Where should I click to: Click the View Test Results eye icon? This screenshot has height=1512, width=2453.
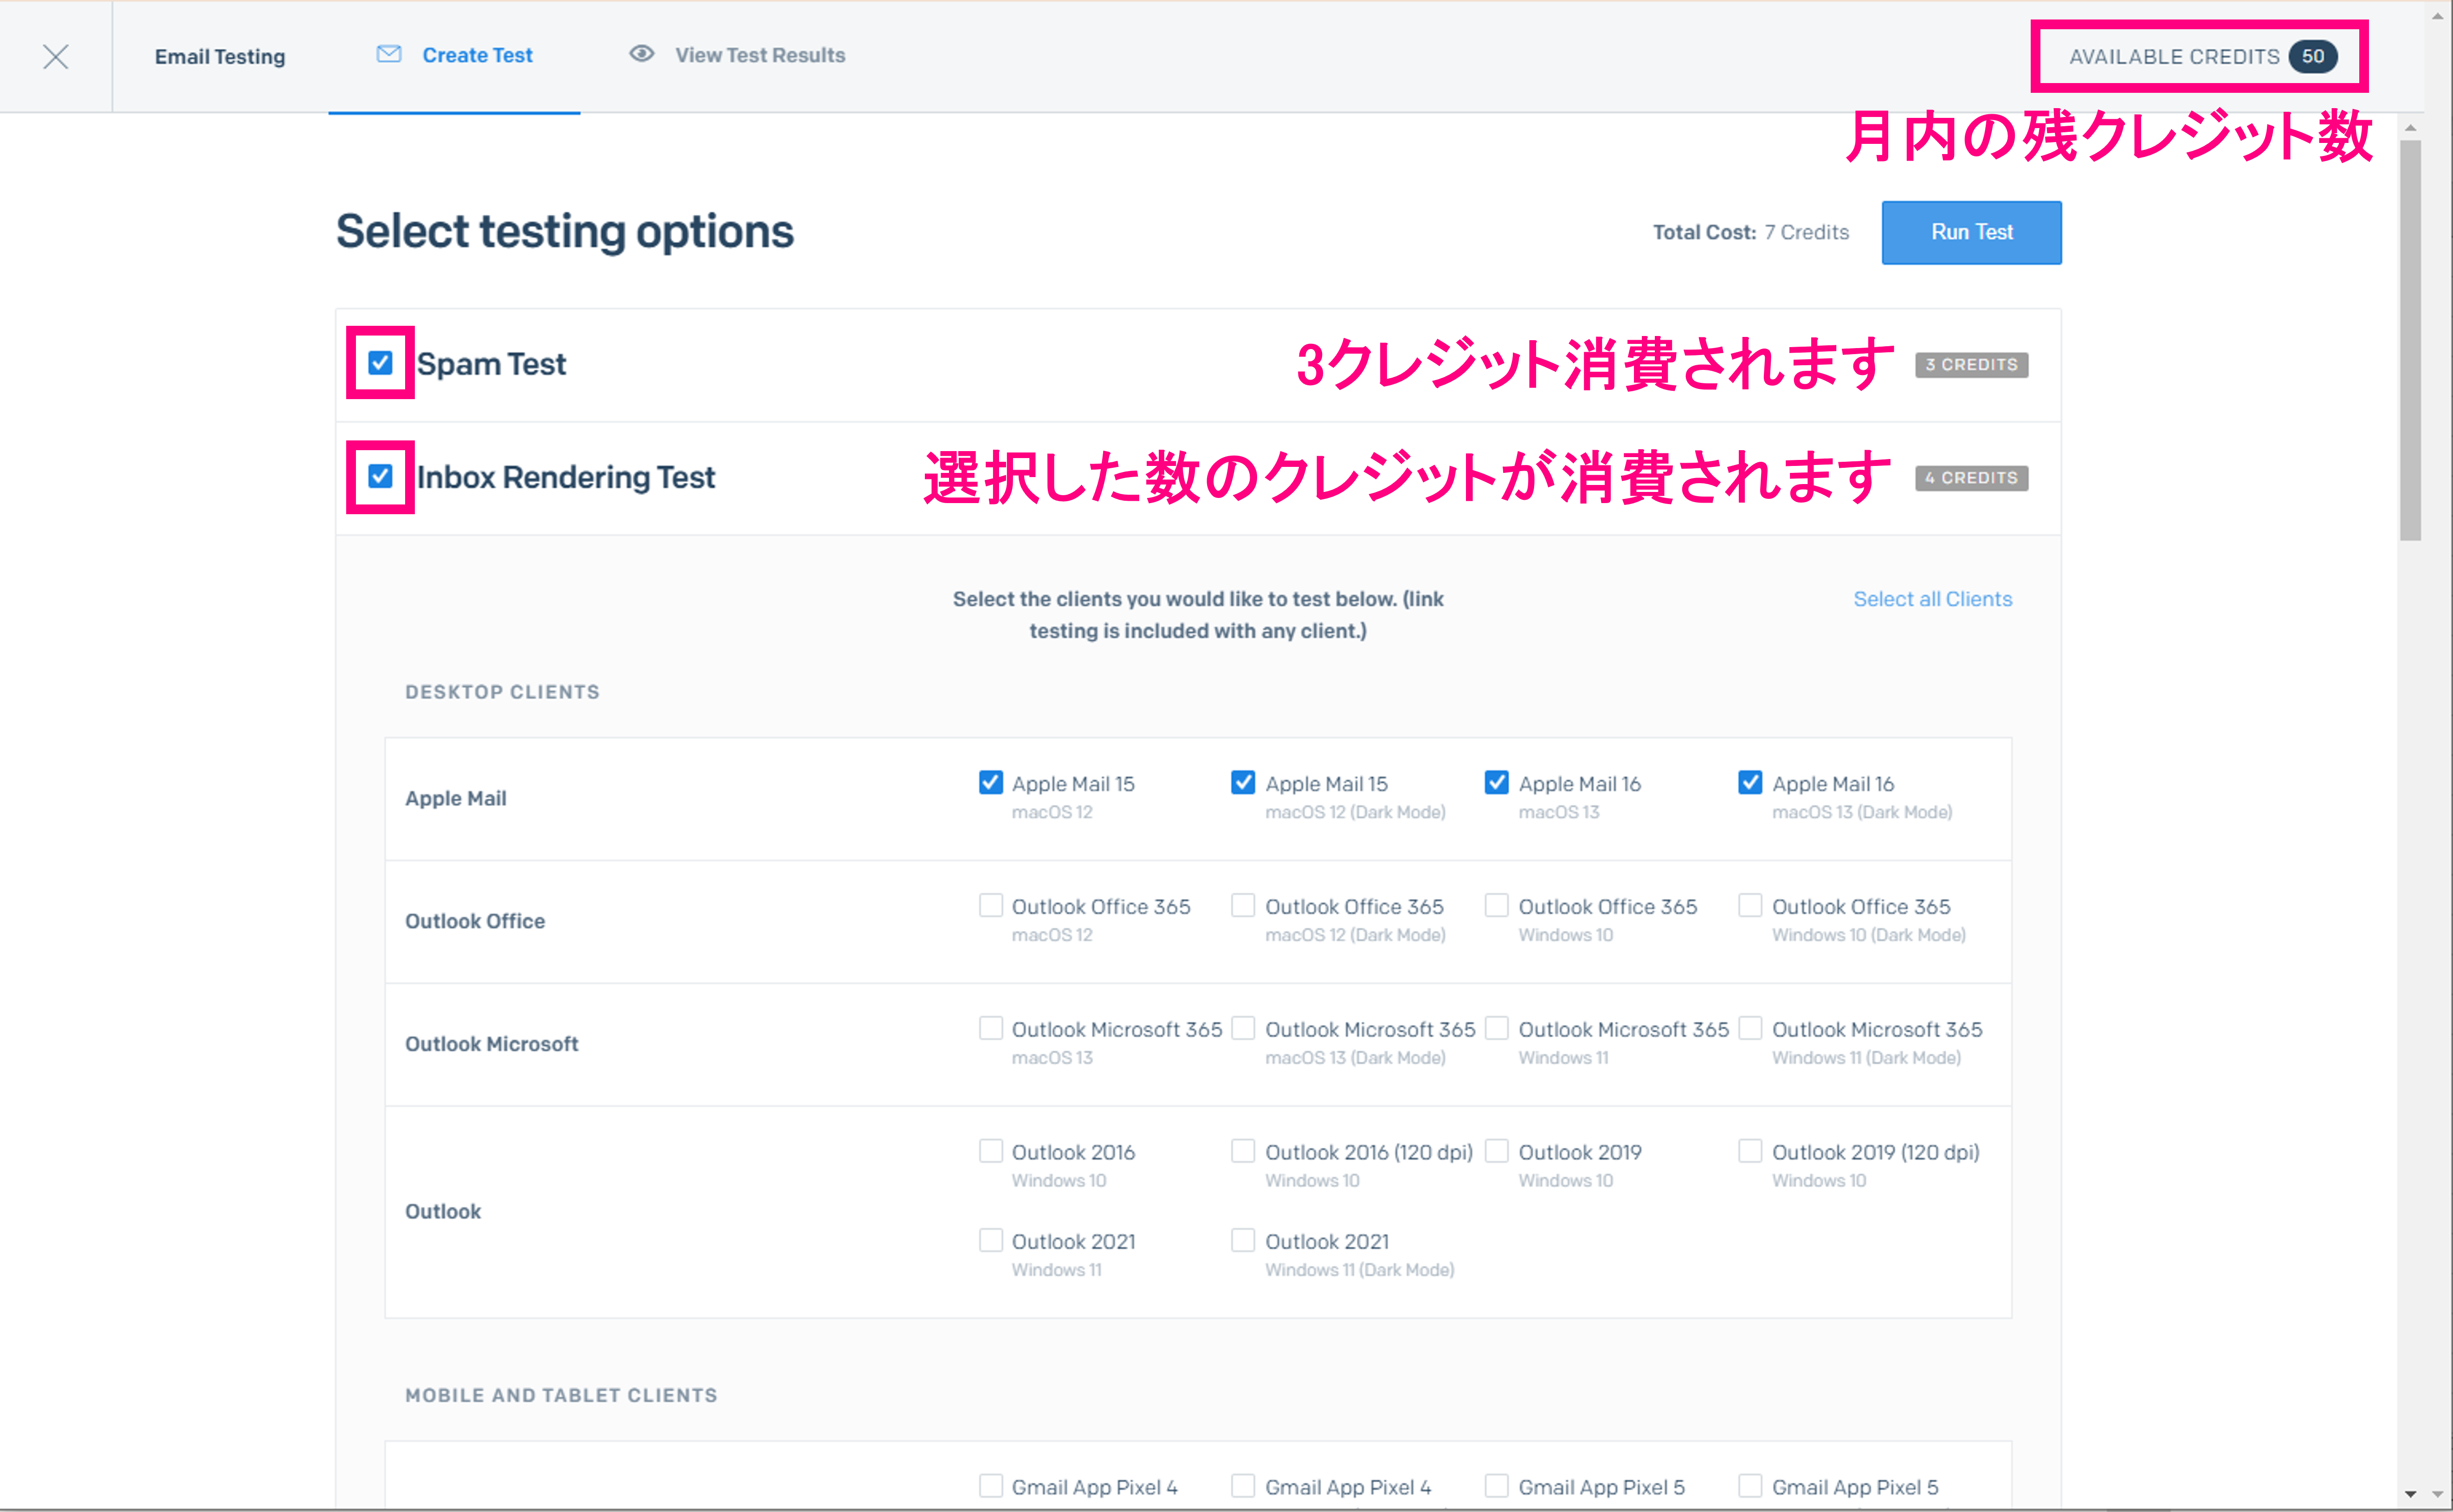639,54
